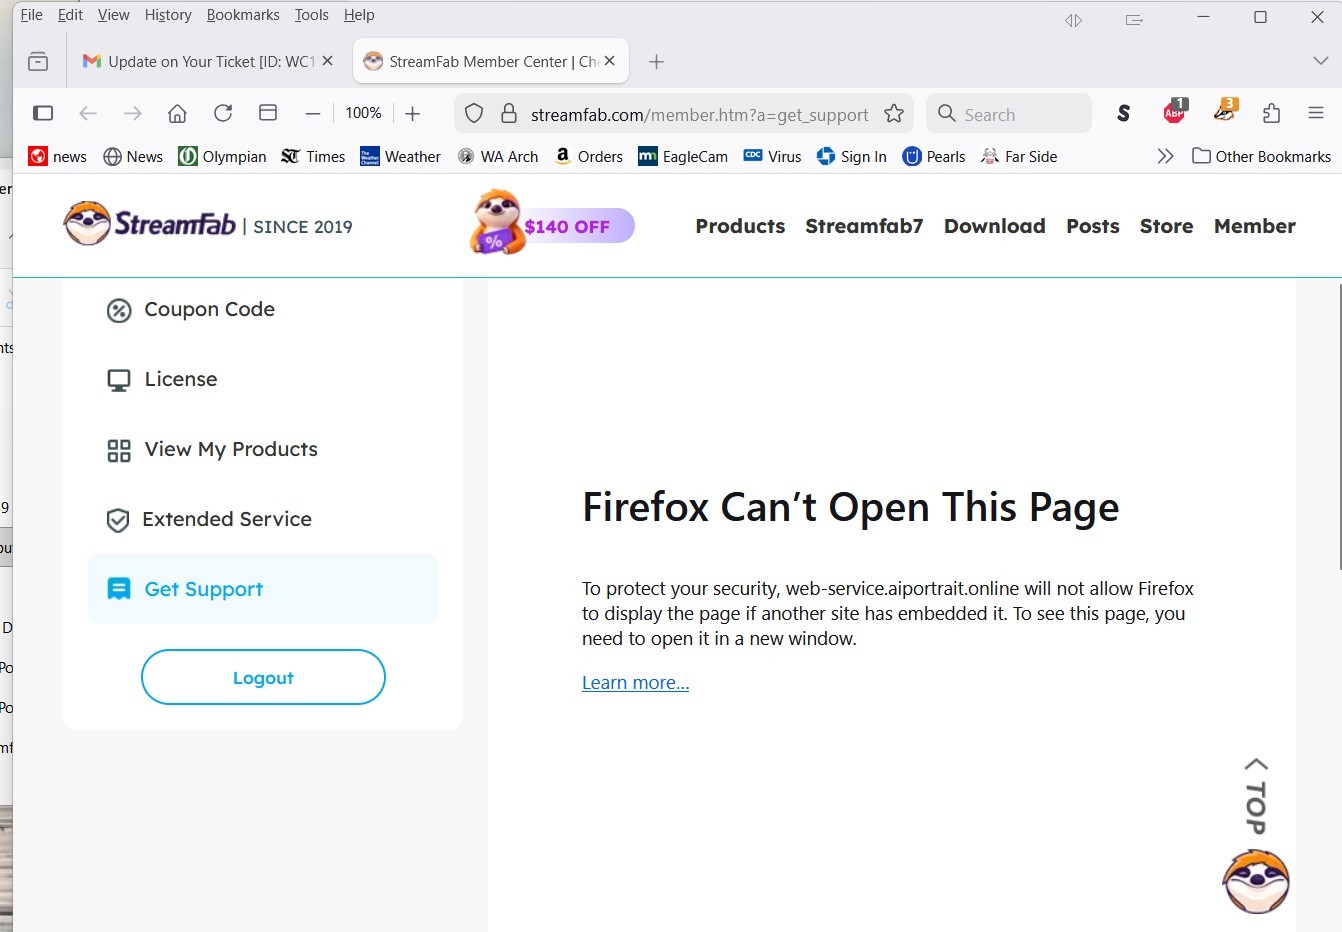Open the Firefox application menu
Viewport: 1342px width, 932px height.
(x=1316, y=113)
